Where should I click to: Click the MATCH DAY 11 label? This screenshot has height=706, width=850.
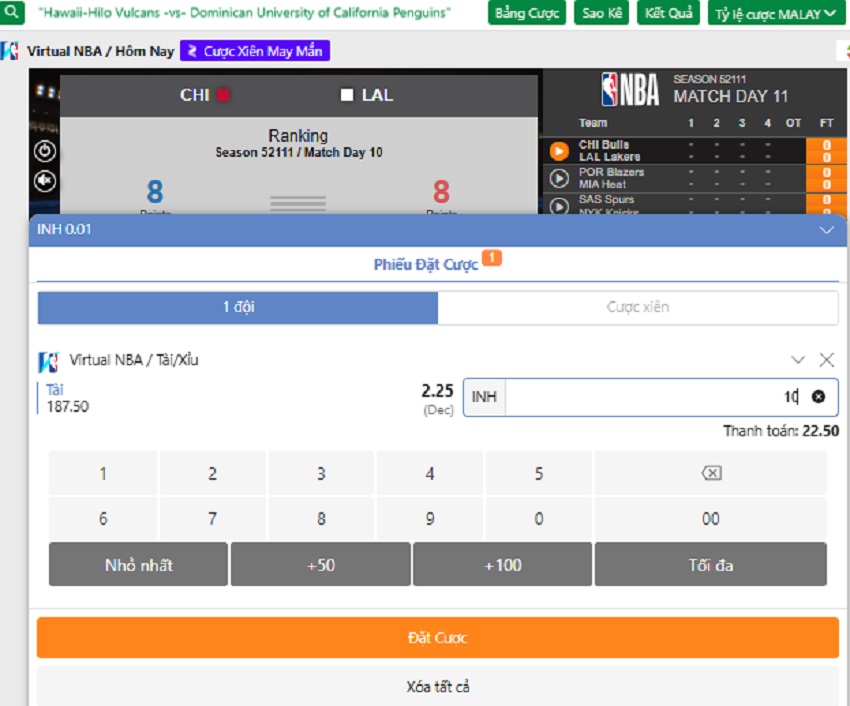pos(730,97)
